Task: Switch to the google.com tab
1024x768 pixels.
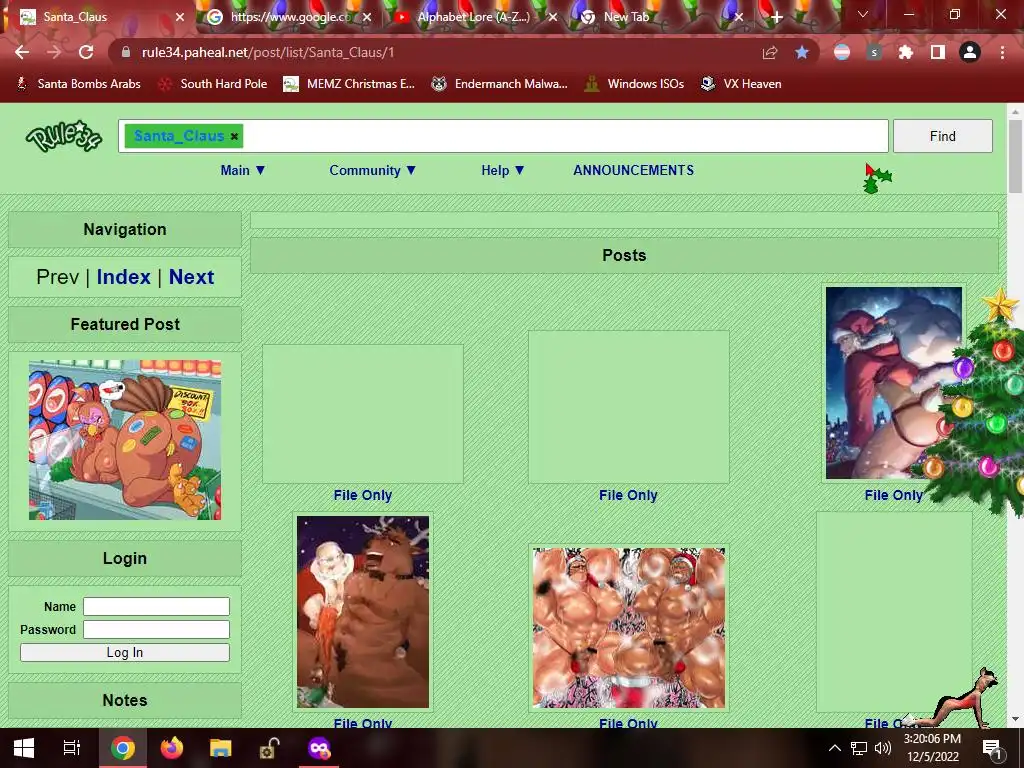Action: [290, 17]
